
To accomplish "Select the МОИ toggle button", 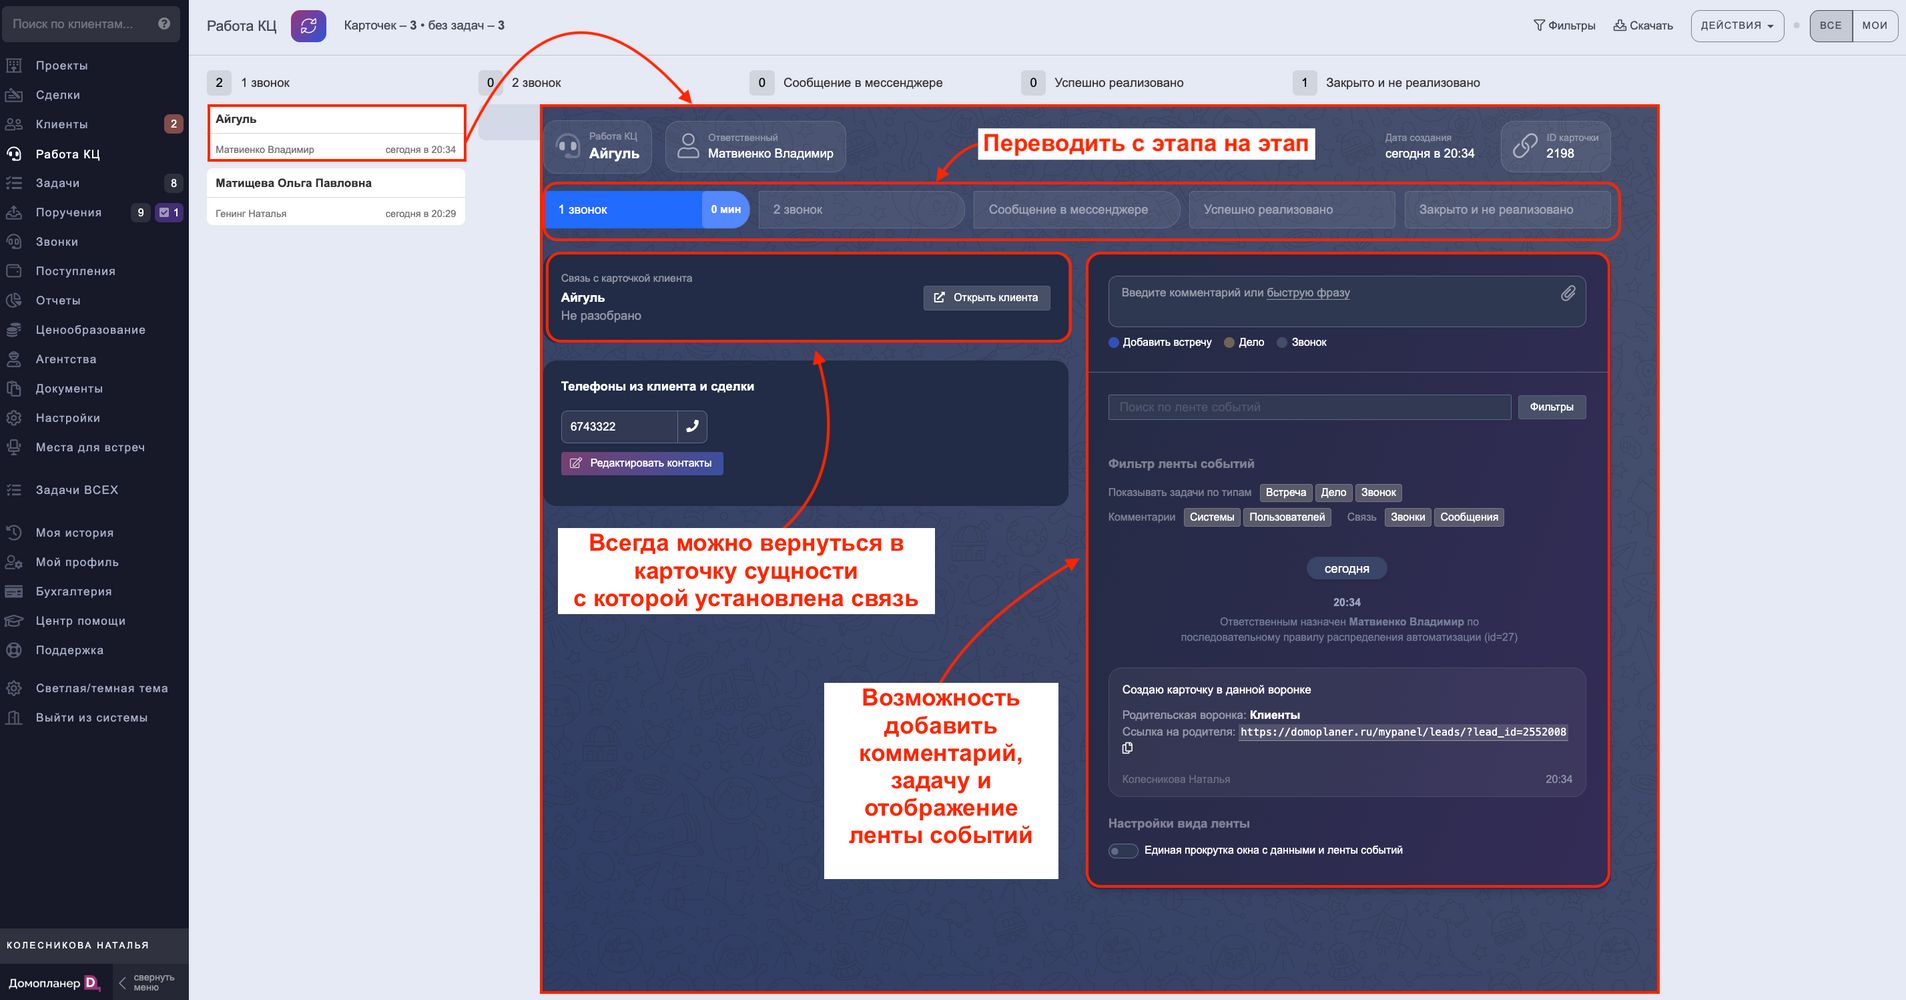I will 1875,26.
